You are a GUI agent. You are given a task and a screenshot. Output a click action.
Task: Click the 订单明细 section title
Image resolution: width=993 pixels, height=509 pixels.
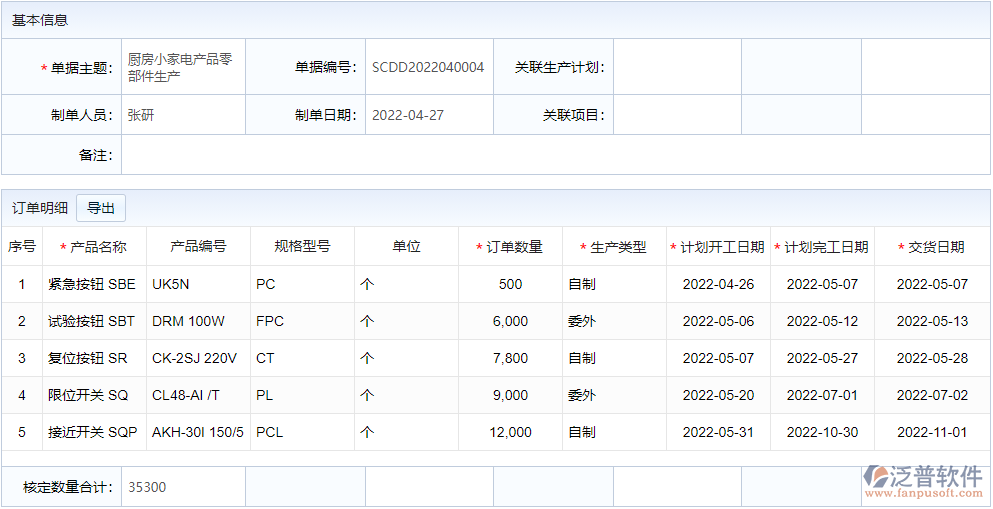(40, 208)
